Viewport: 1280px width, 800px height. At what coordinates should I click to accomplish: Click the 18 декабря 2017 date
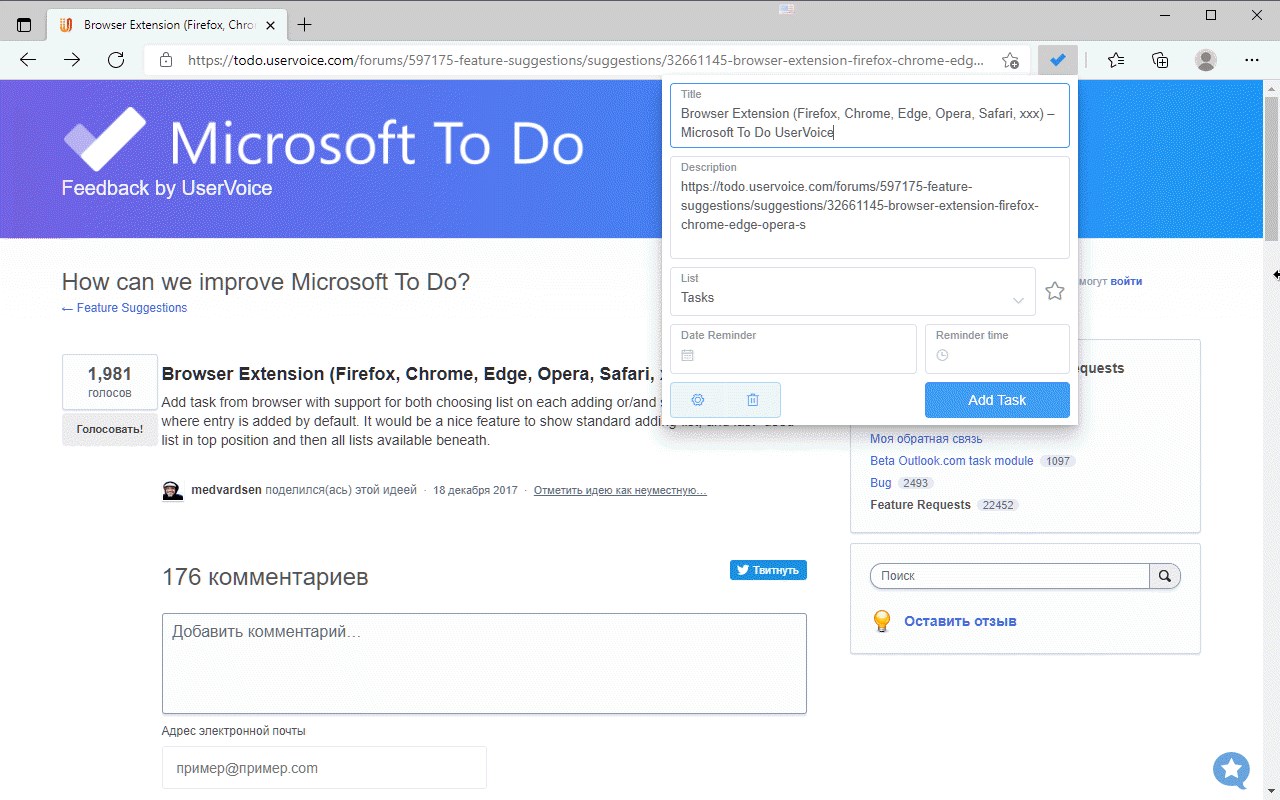point(475,491)
